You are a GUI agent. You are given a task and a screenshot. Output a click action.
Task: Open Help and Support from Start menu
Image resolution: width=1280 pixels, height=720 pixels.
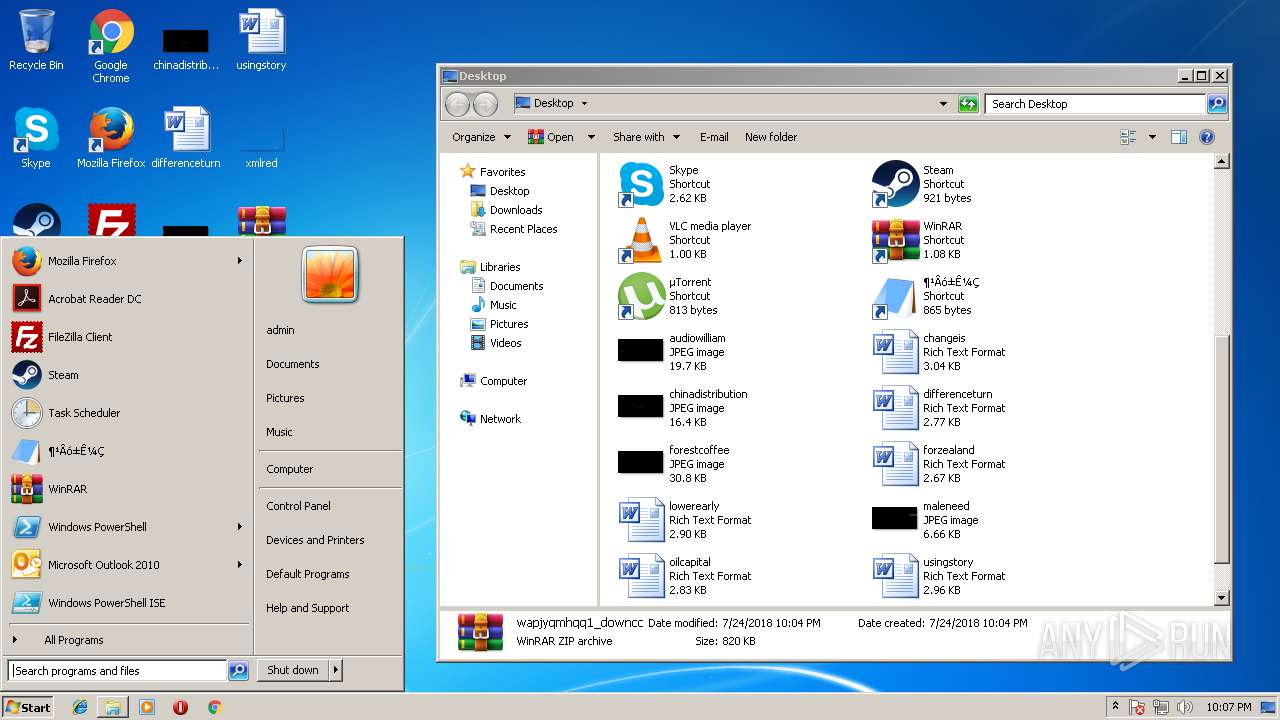tap(308, 608)
